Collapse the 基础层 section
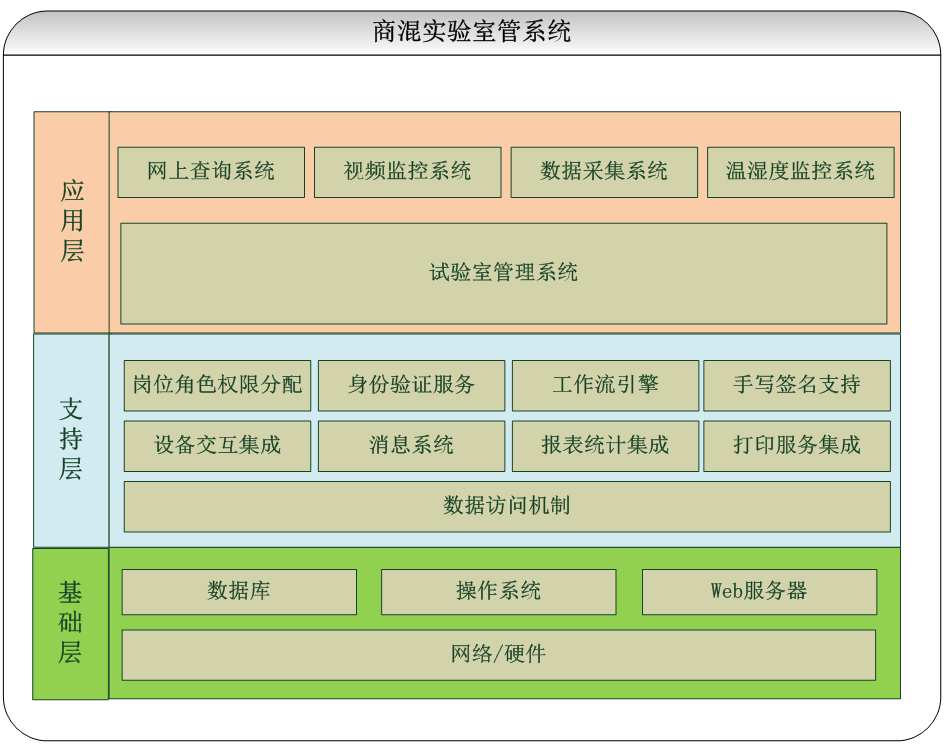This screenshot has height=745, width=945. pos(72,620)
